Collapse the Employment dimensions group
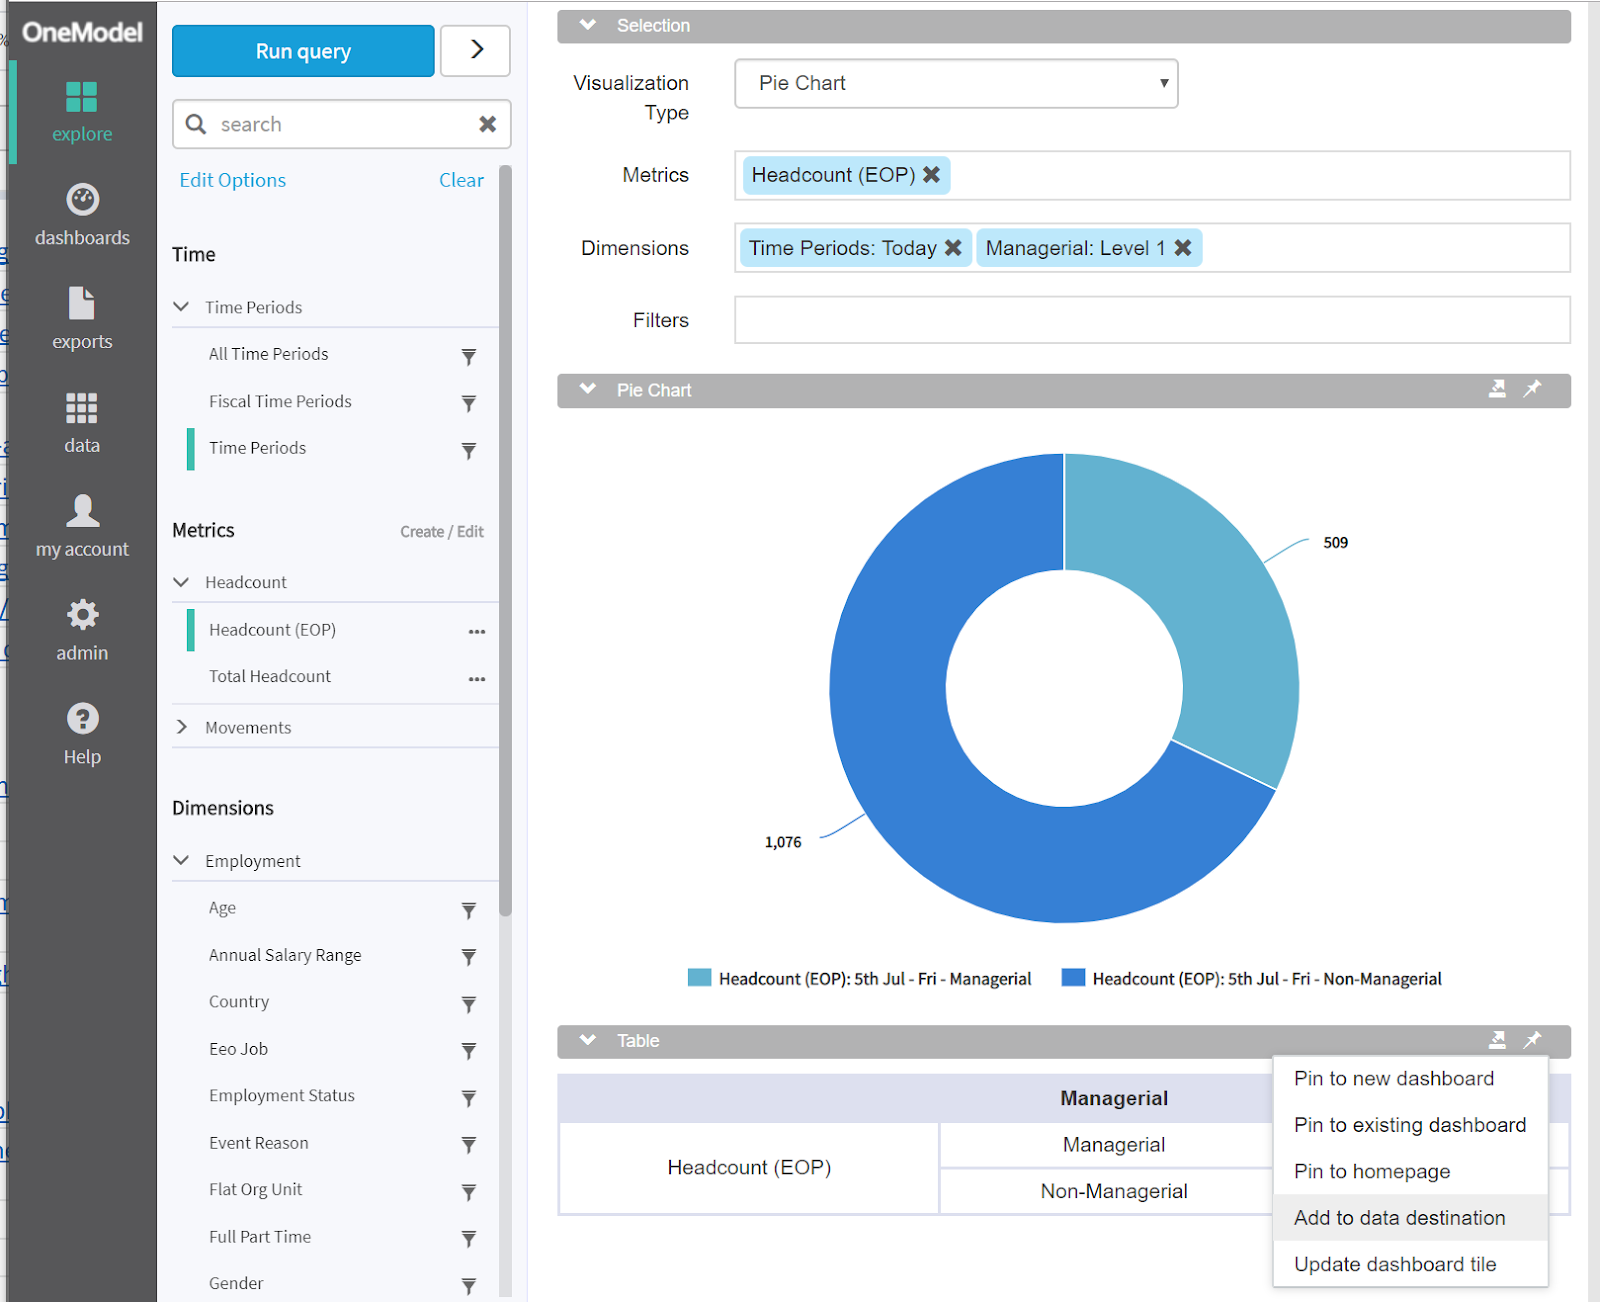This screenshot has height=1302, width=1600. tap(182, 861)
